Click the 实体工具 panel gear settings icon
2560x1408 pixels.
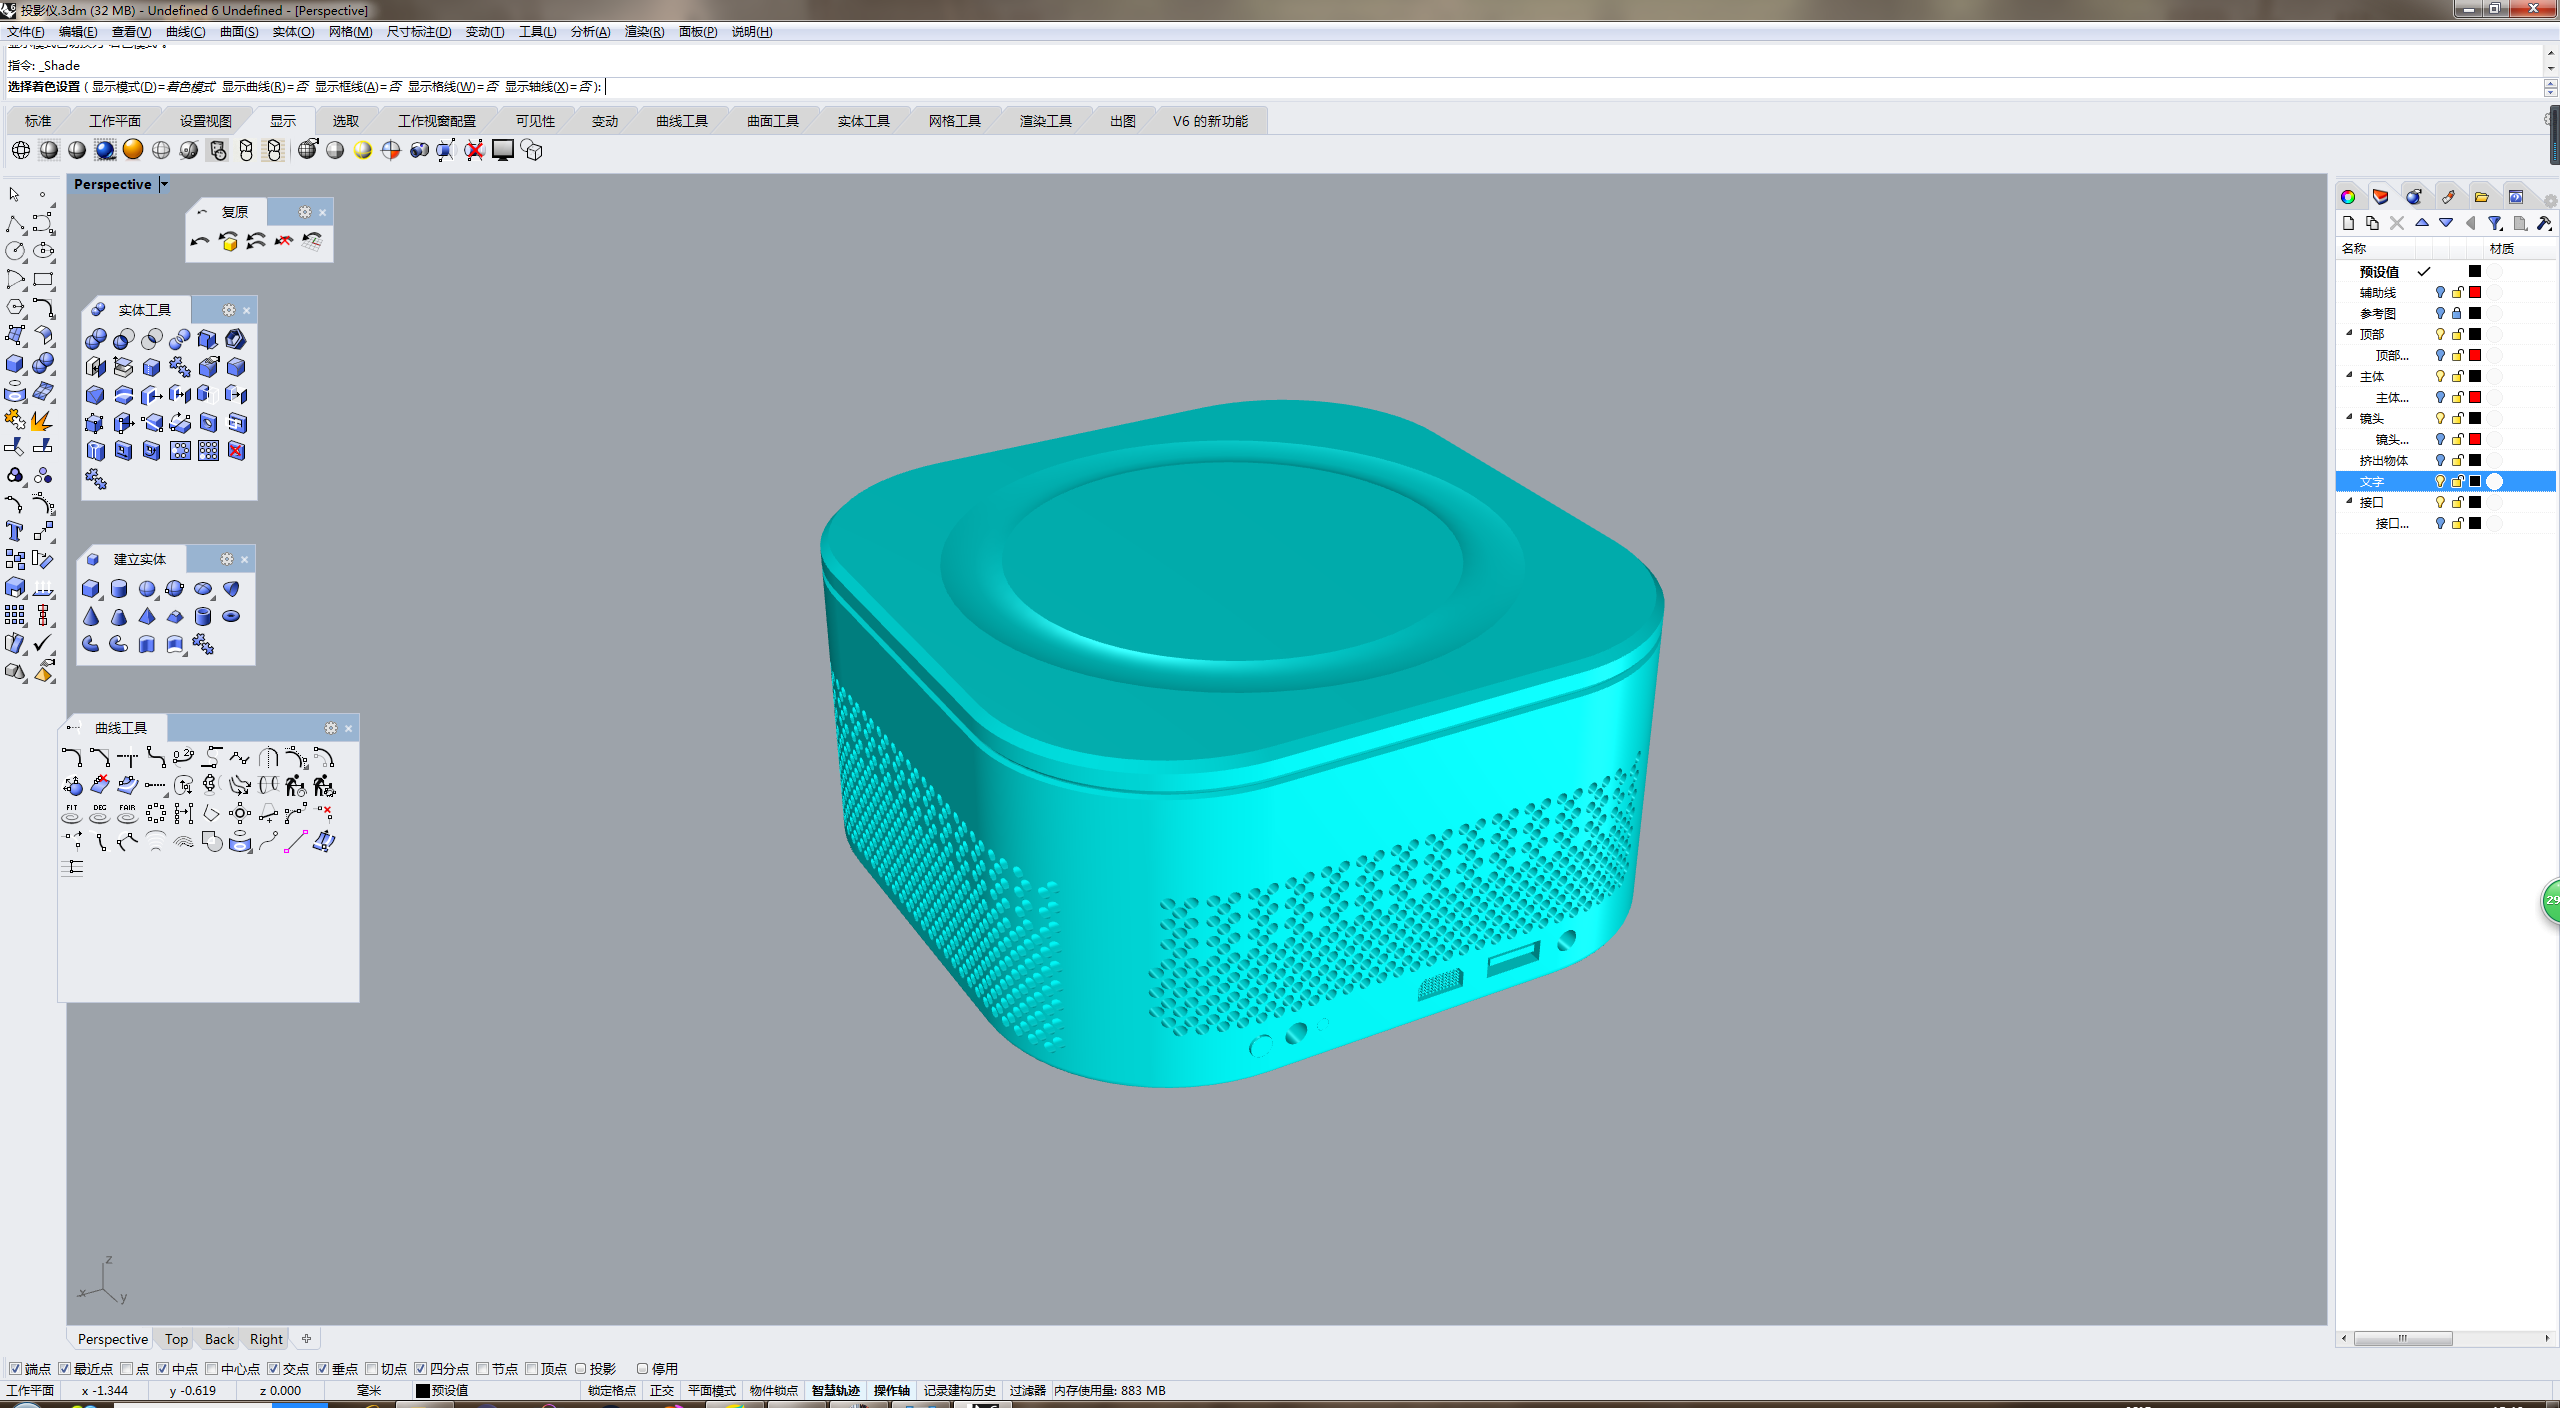pyautogui.click(x=228, y=310)
